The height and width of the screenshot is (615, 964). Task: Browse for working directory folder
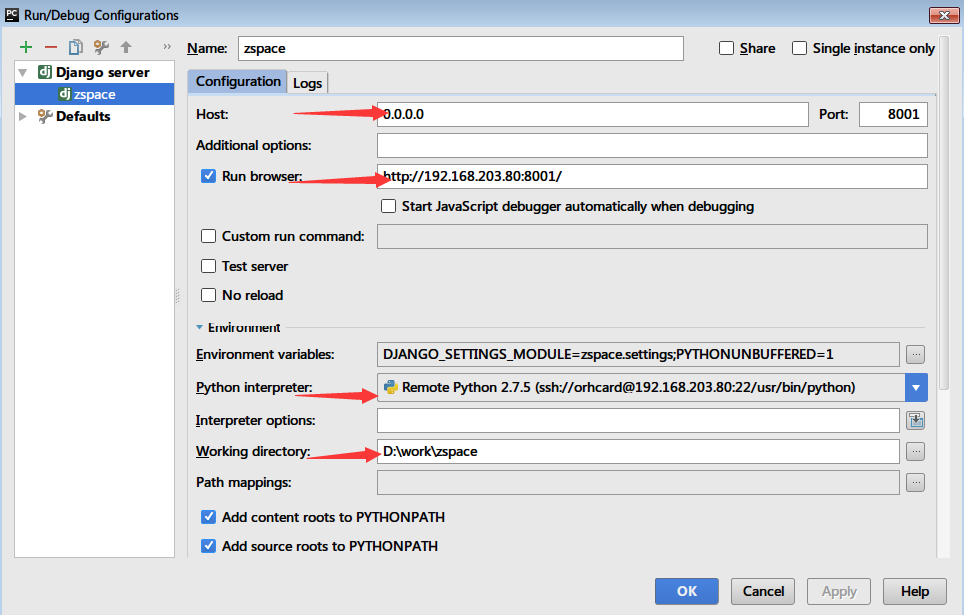pyautogui.click(x=915, y=451)
